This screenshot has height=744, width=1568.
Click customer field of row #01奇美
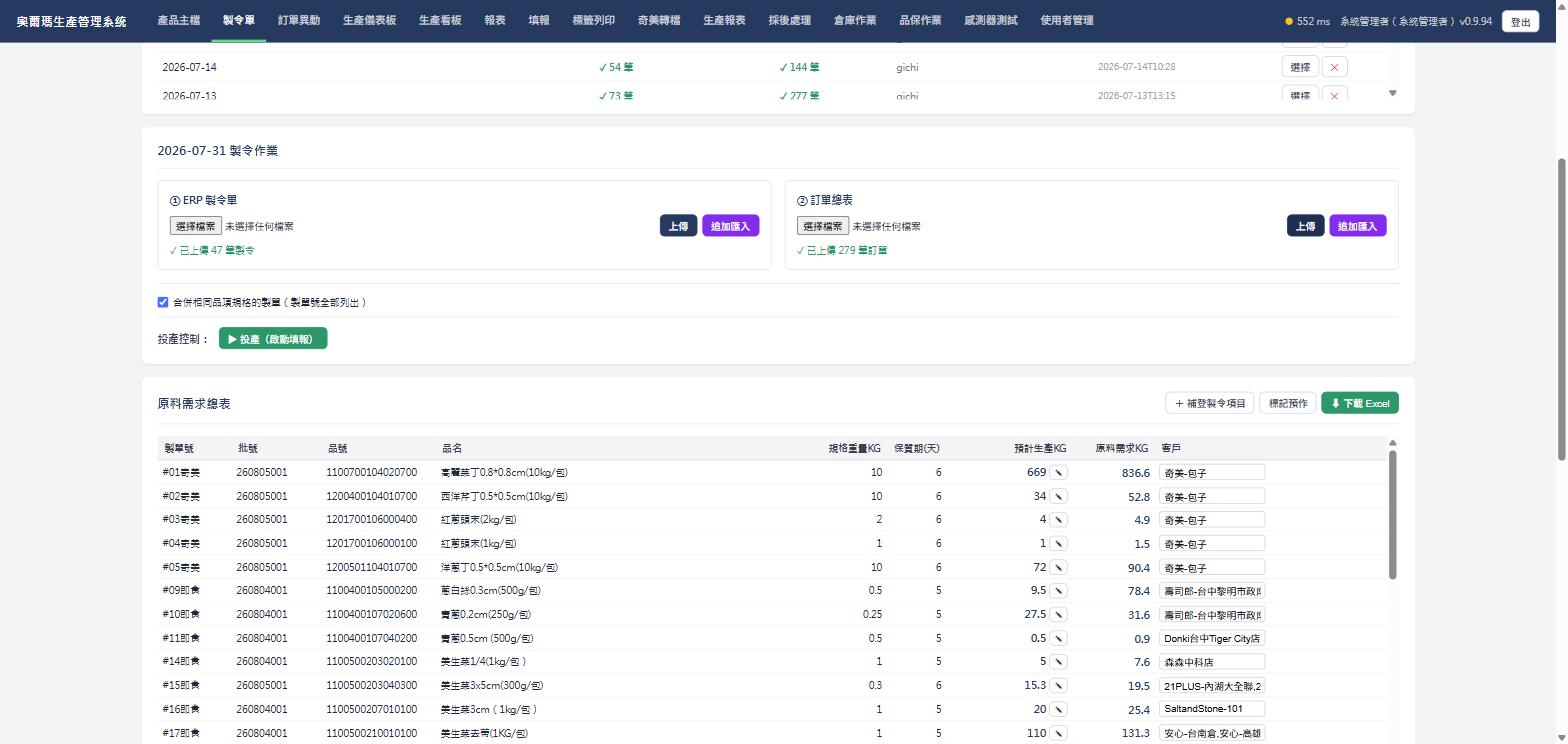click(1212, 472)
